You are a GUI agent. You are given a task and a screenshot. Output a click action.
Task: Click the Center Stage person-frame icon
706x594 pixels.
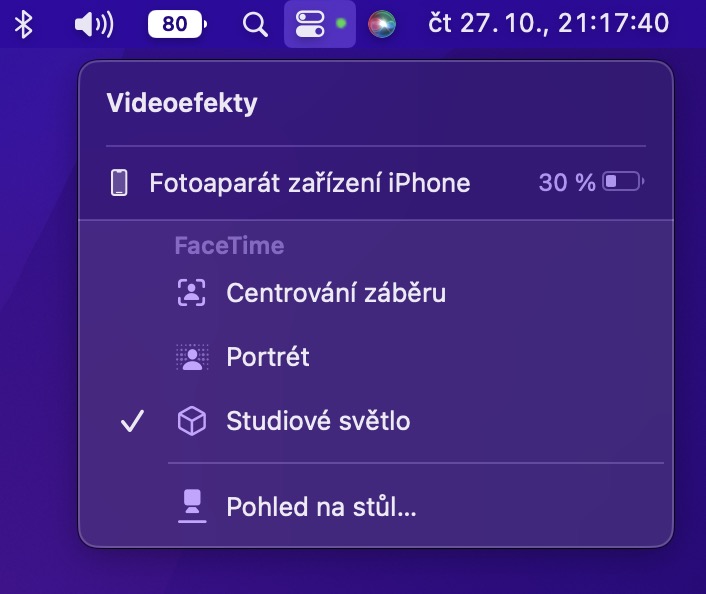[191, 293]
